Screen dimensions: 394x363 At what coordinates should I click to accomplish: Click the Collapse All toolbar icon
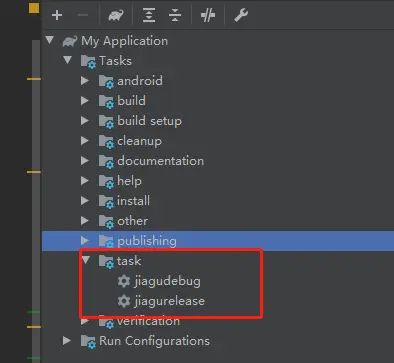(175, 15)
